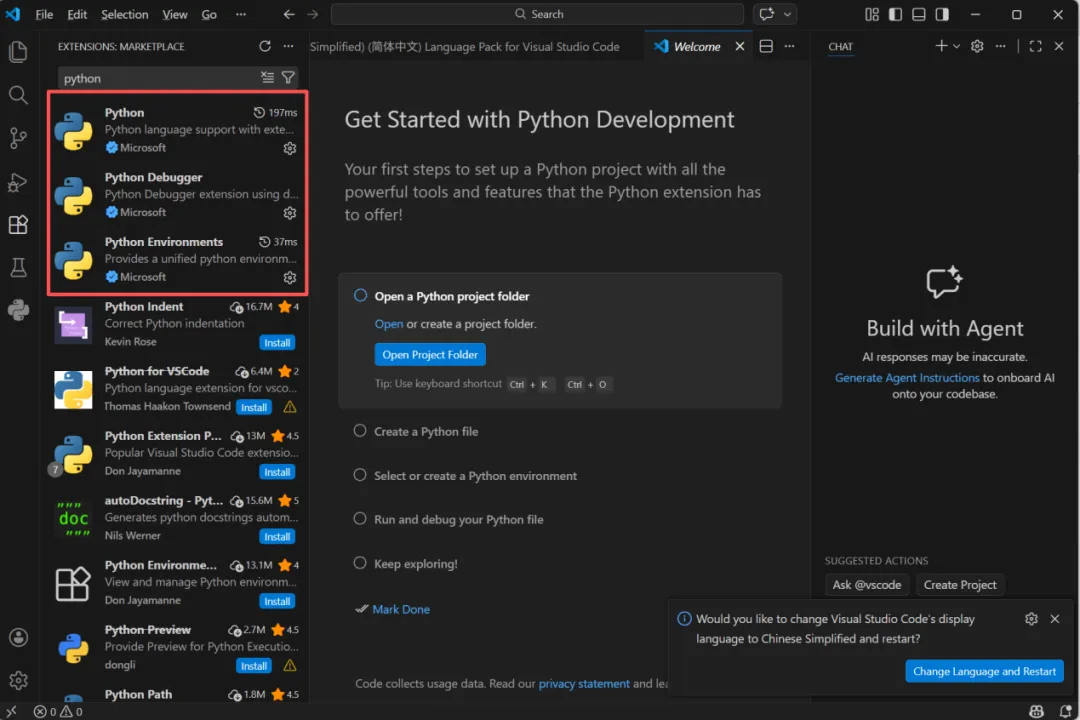This screenshot has width=1080, height=720.
Task: Open manage gear for Python Debugger extension
Action: pyautogui.click(x=290, y=213)
